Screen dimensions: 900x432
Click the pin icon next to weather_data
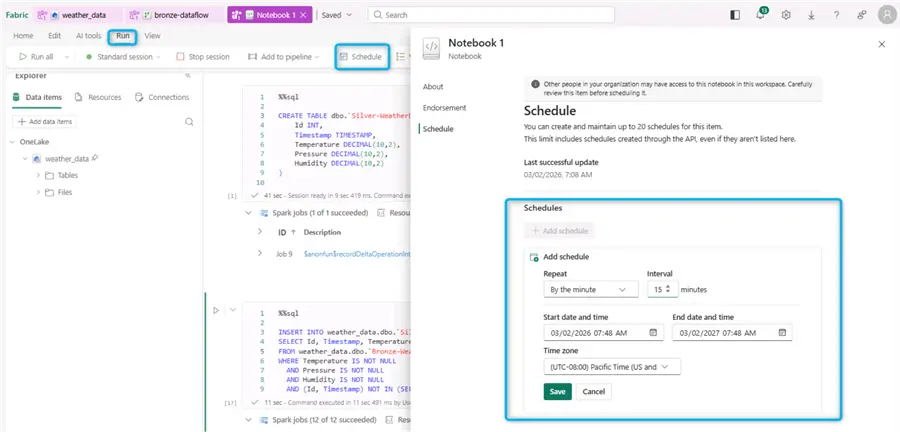[x=95, y=158]
